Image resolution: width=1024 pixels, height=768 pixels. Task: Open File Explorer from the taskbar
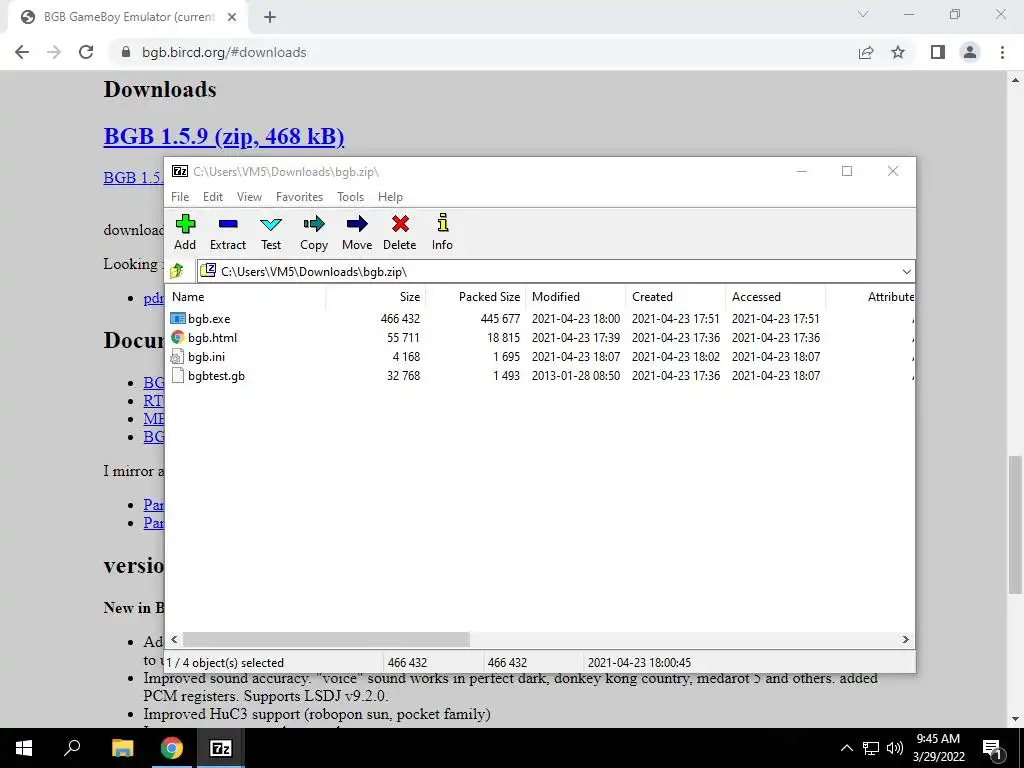point(122,748)
